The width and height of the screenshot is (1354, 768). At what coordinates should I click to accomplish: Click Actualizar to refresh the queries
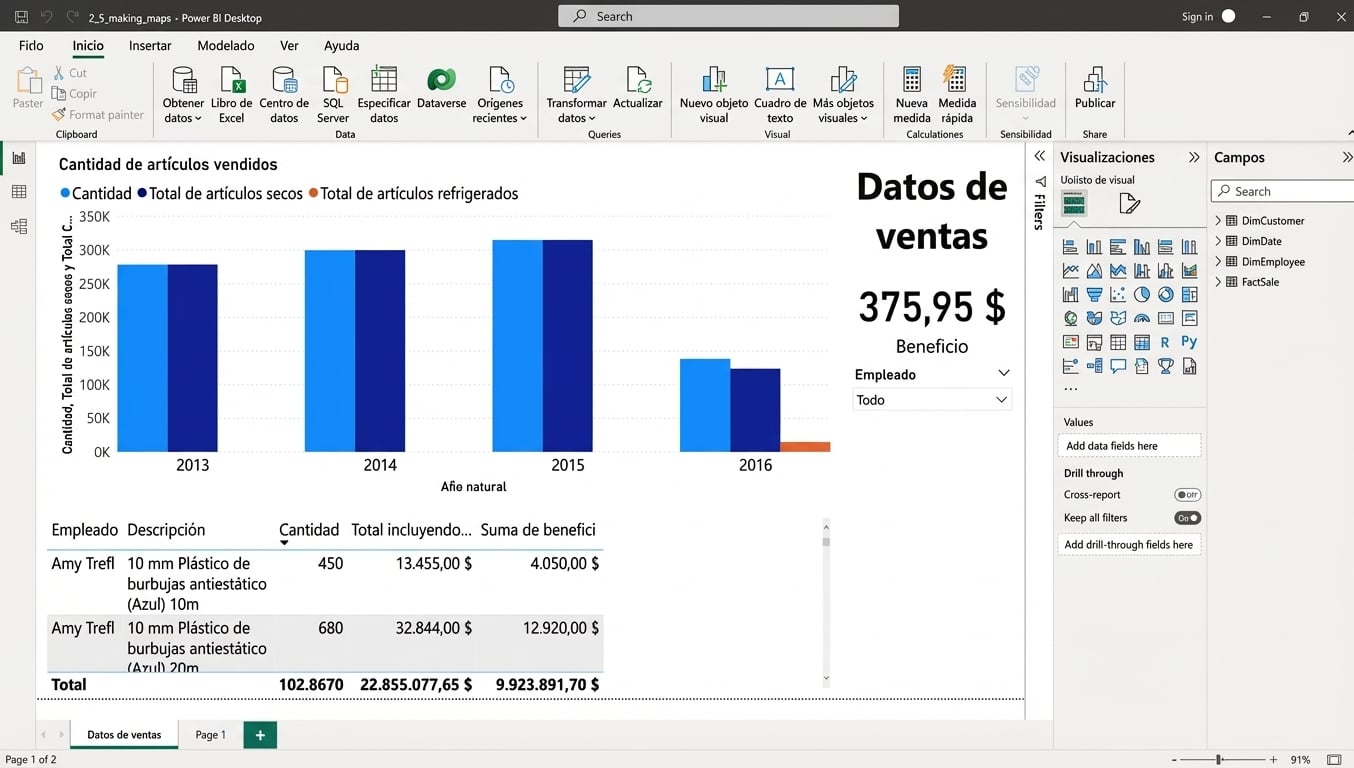(x=638, y=90)
